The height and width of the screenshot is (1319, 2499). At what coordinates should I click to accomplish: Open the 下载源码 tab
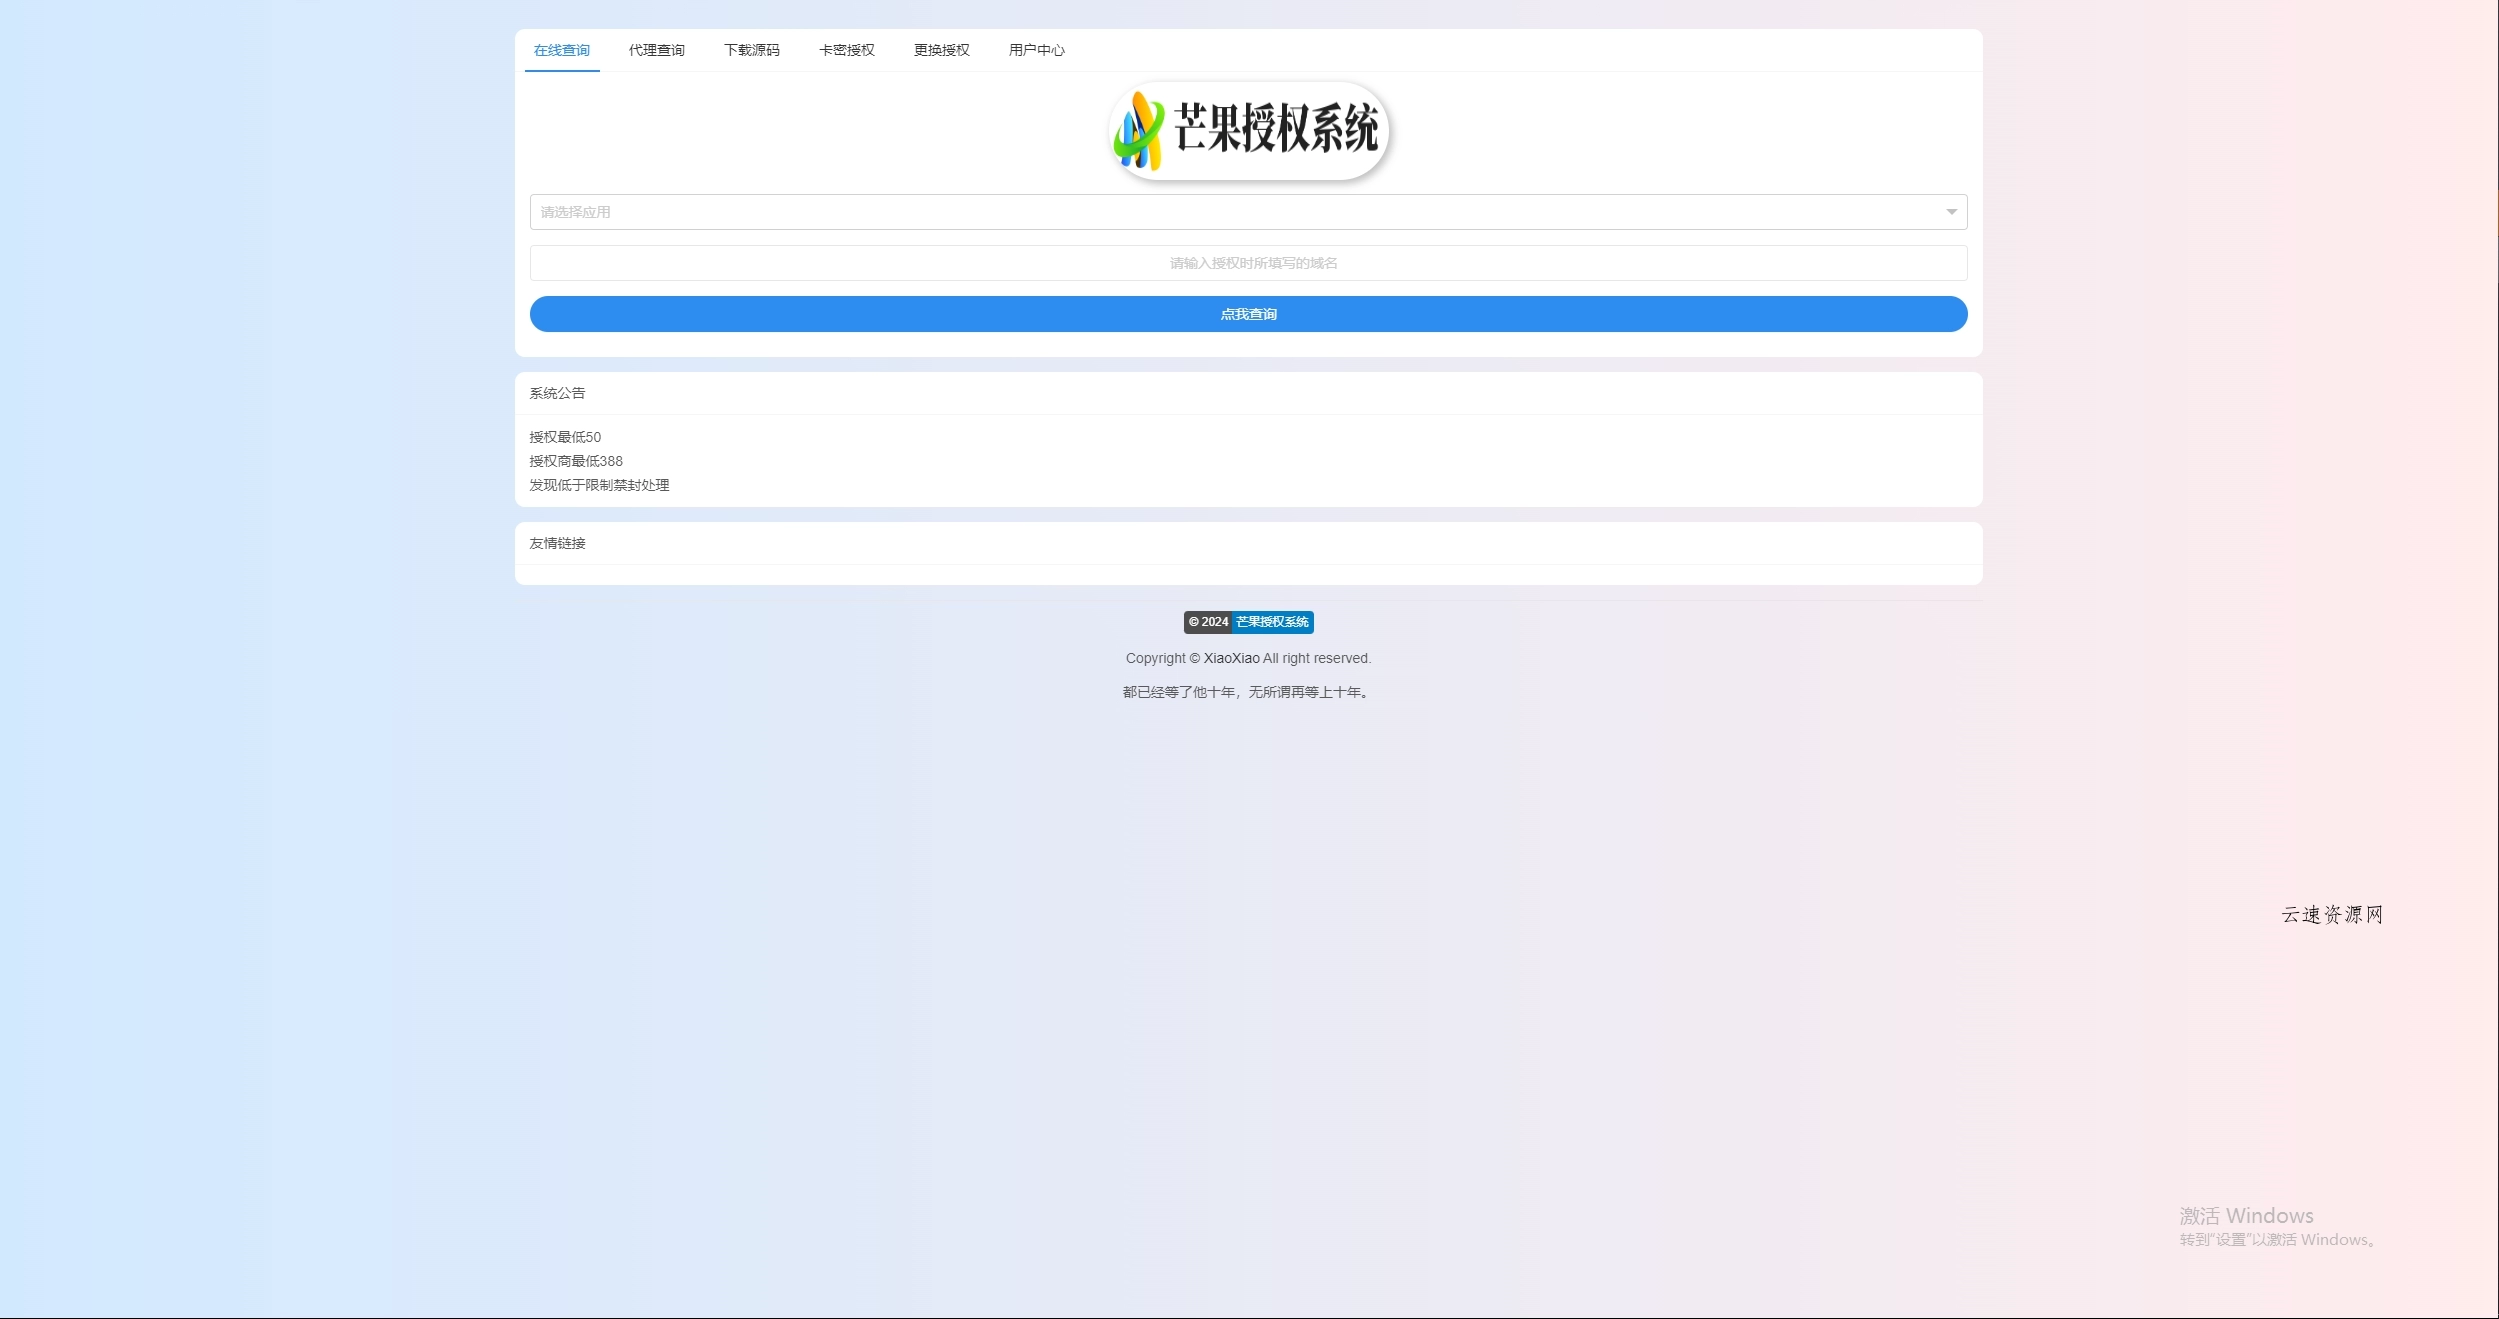(751, 49)
